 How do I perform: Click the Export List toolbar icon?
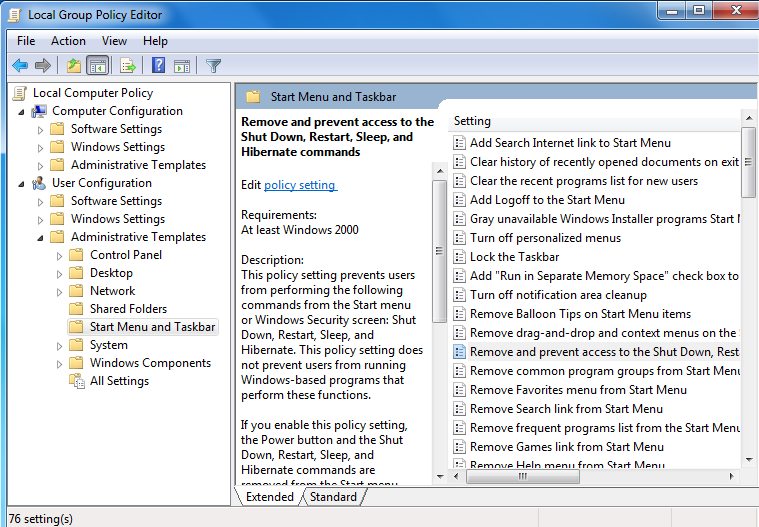coord(128,65)
